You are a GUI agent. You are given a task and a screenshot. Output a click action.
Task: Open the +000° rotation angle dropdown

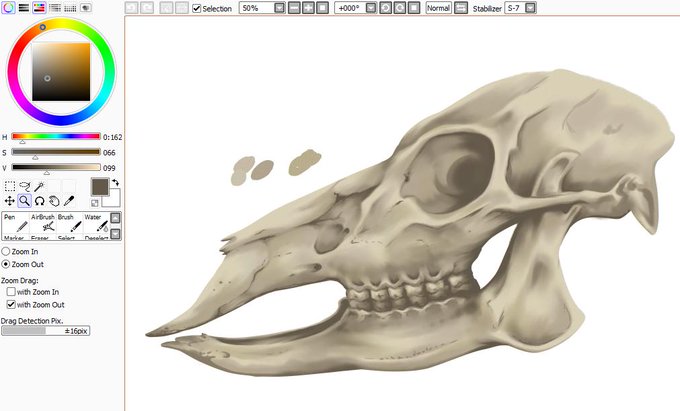pyautogui.click(x=371, y=8)
